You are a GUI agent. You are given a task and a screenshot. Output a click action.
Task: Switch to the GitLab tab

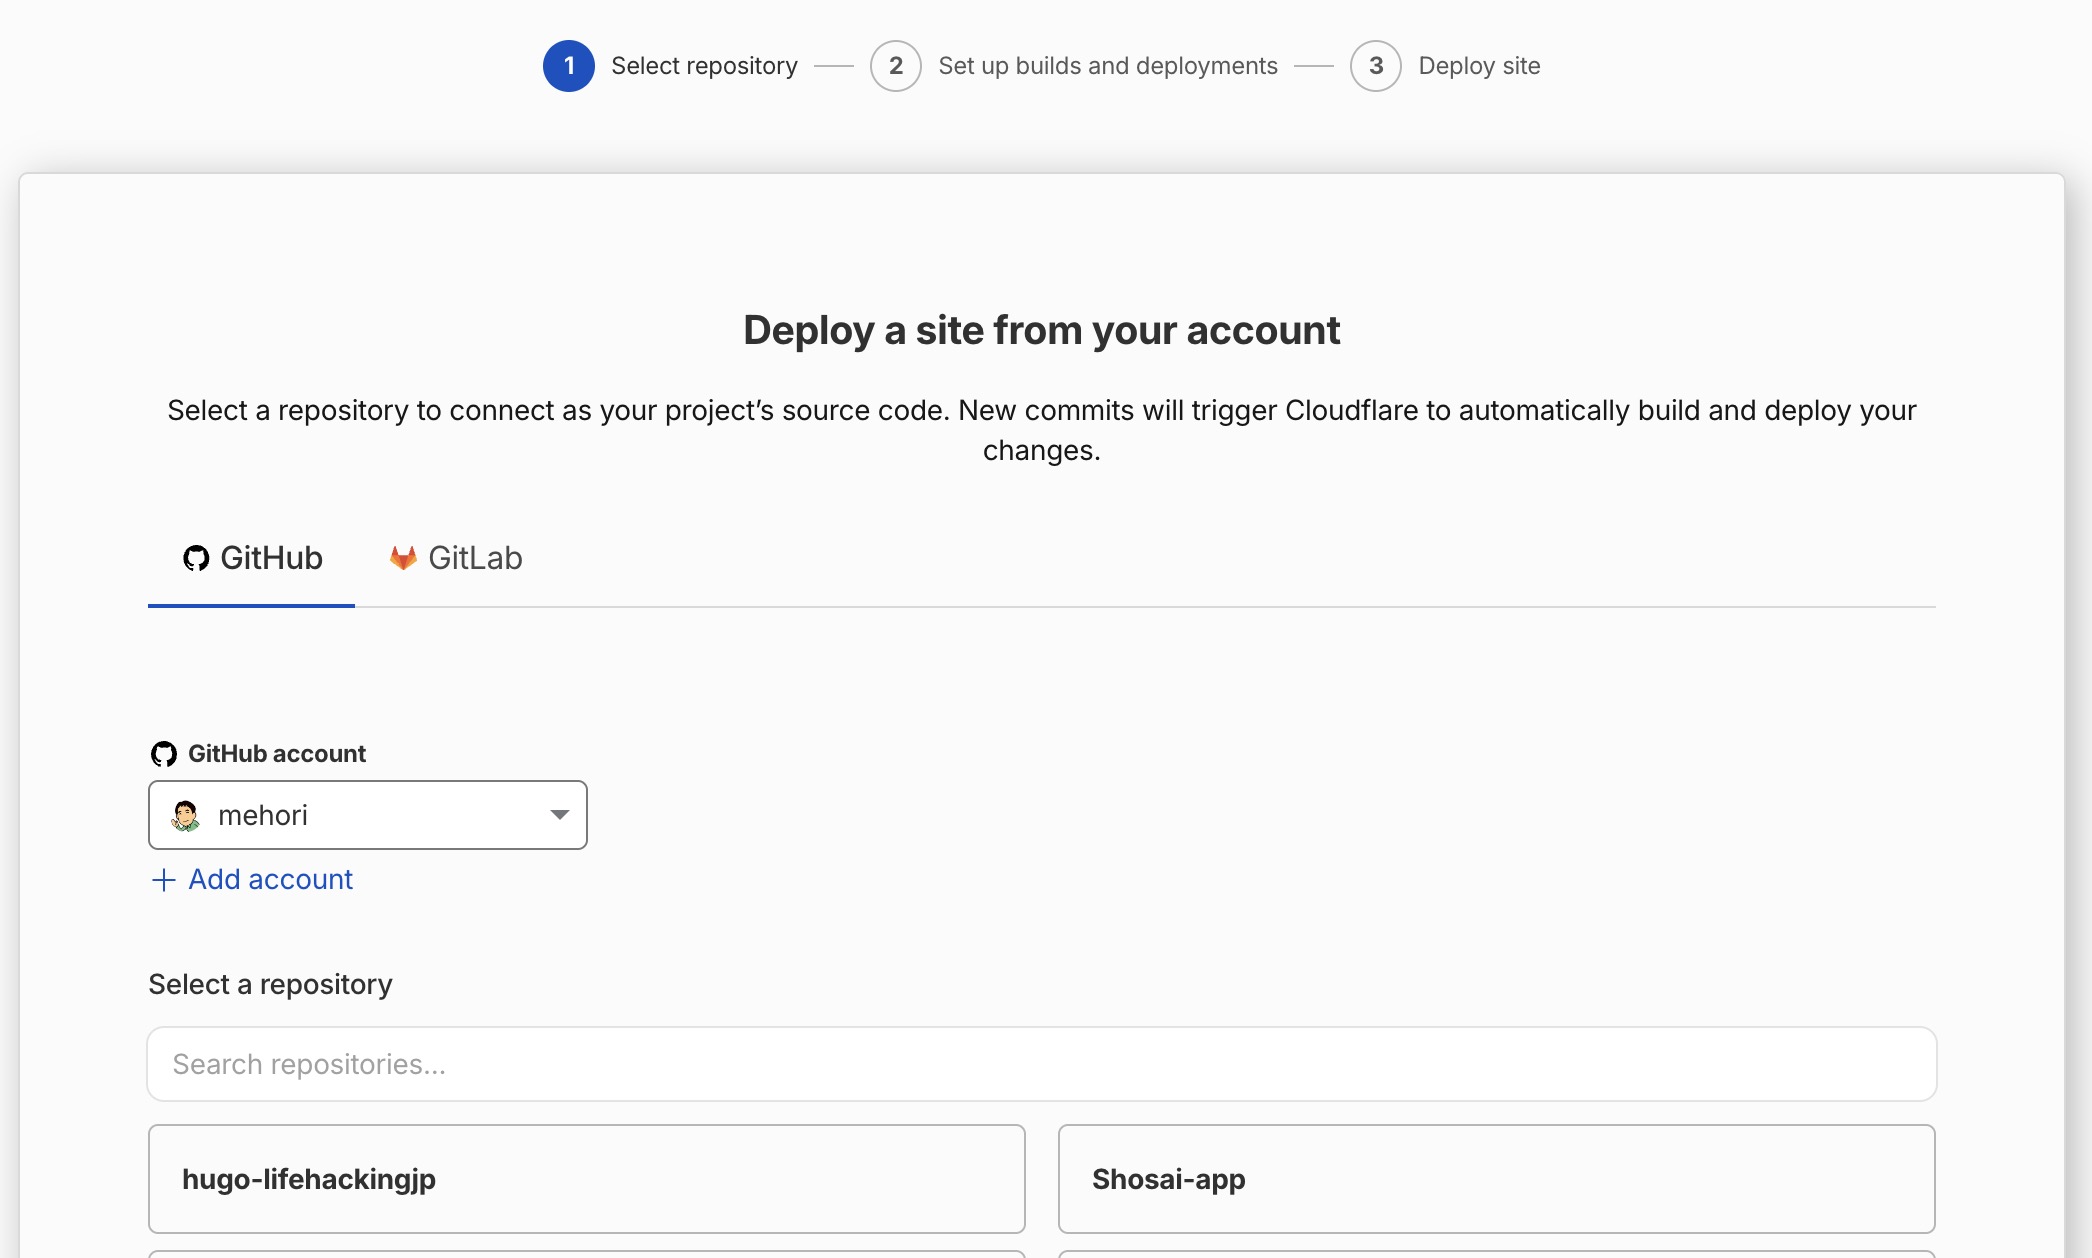click(x=456, y=558)
